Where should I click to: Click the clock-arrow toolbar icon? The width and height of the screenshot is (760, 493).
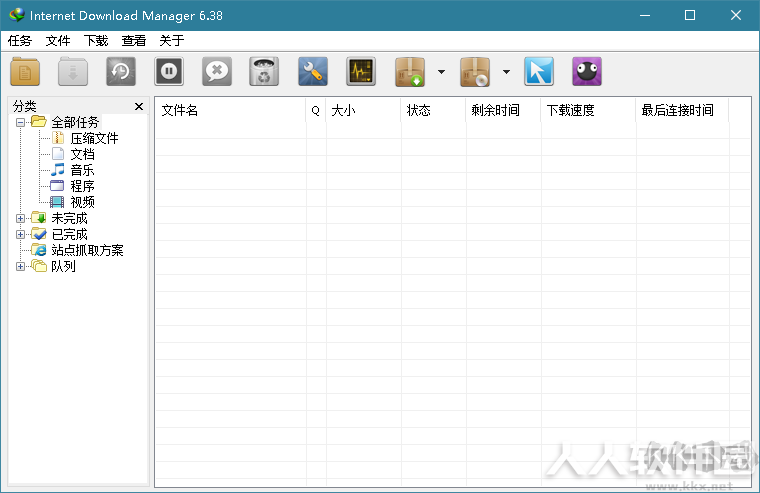click(121, 72)
